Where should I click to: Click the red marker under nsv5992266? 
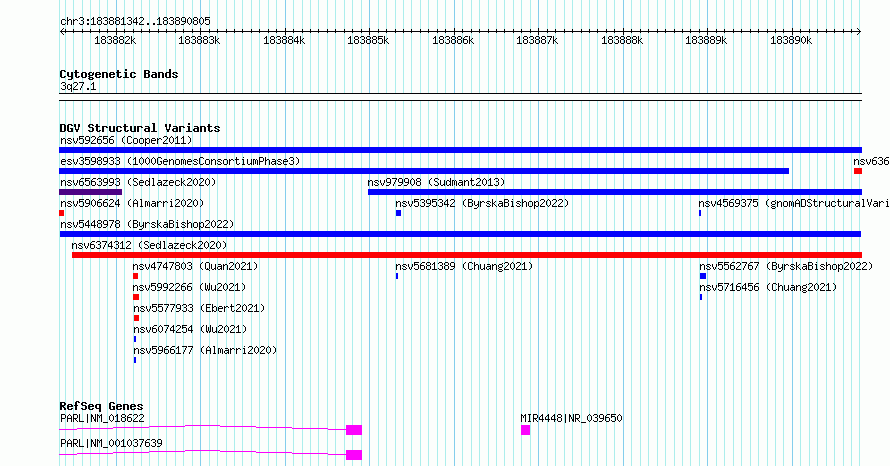click(x=136, y=297)
